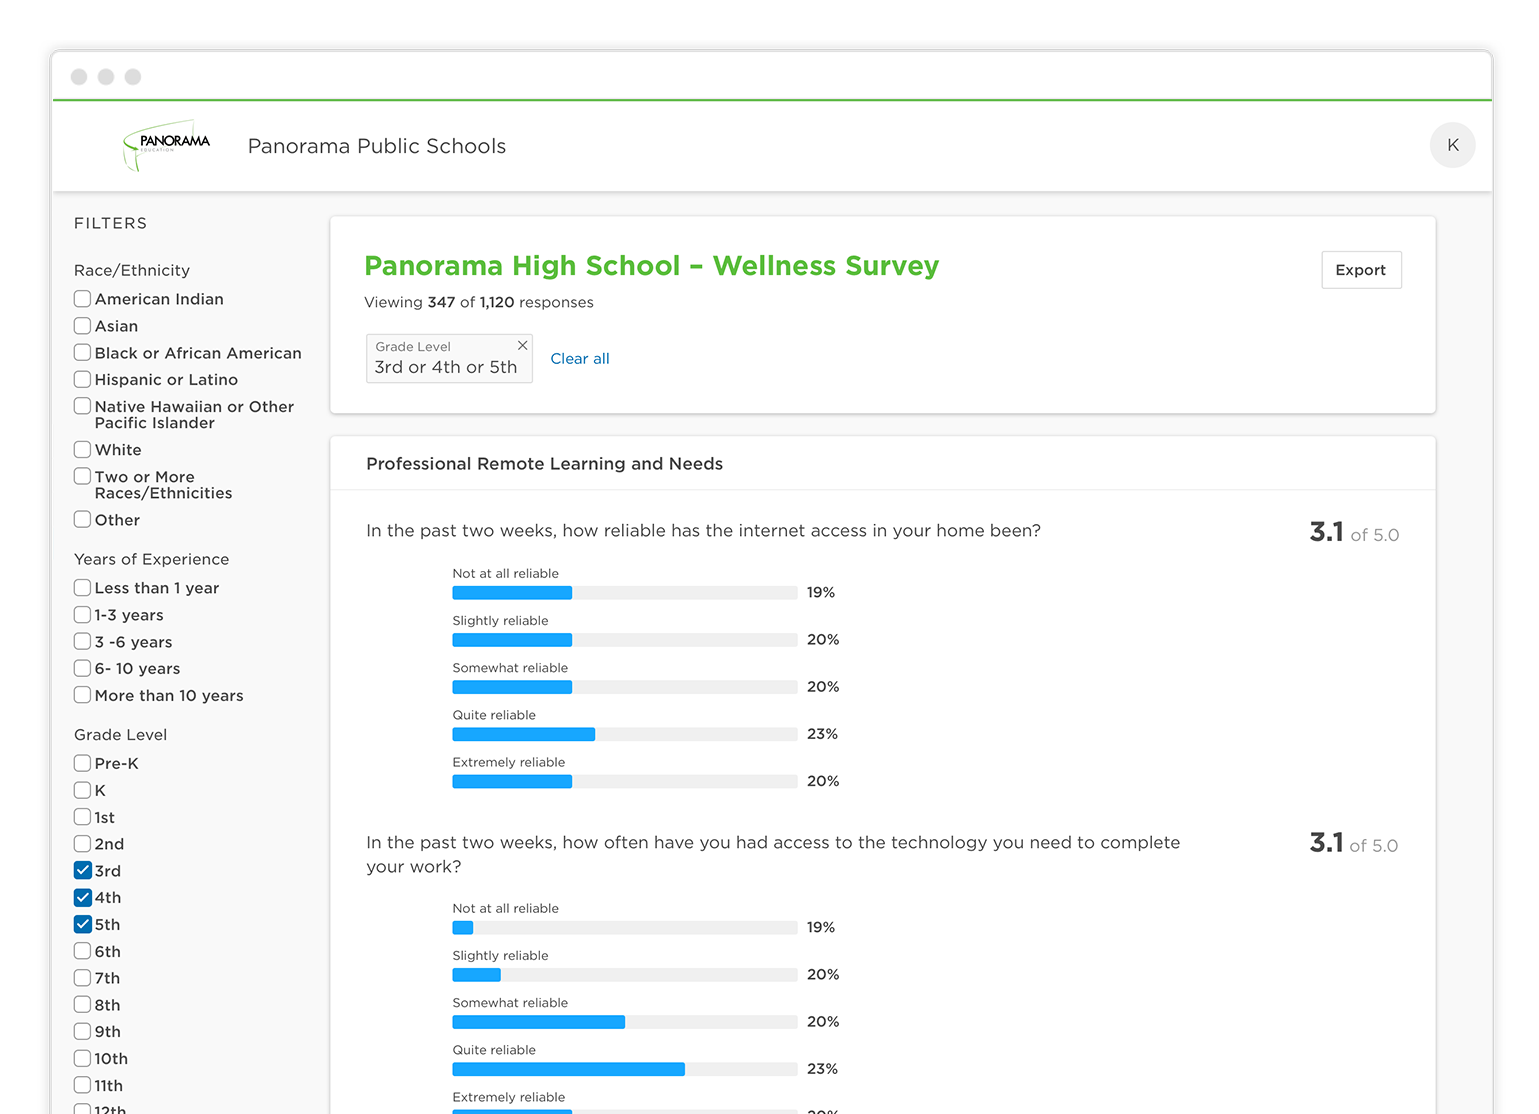Remove the Grade Level filter chip with X
The width and height of the screenshot is (1539, 1114).
click(522, 345)
